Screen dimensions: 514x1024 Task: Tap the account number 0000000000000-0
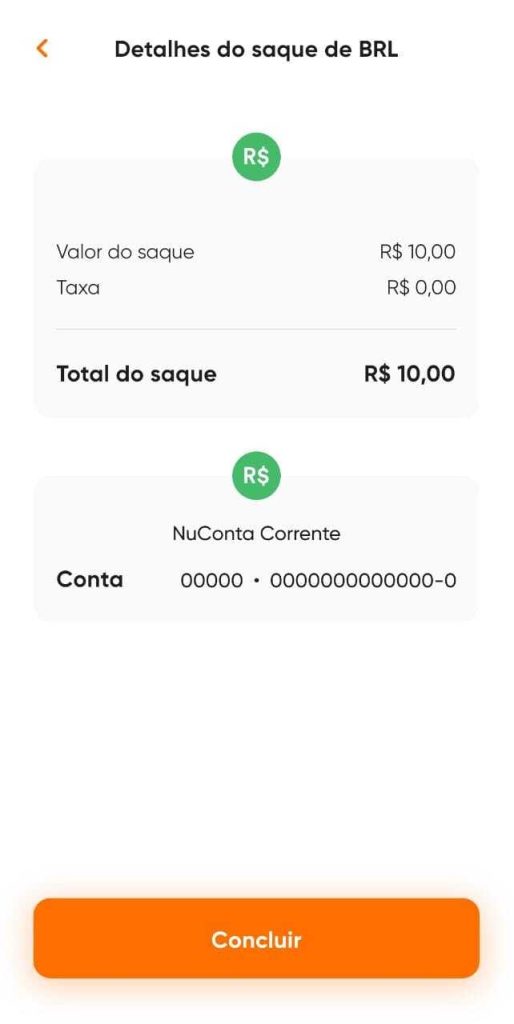pos(363,580)
